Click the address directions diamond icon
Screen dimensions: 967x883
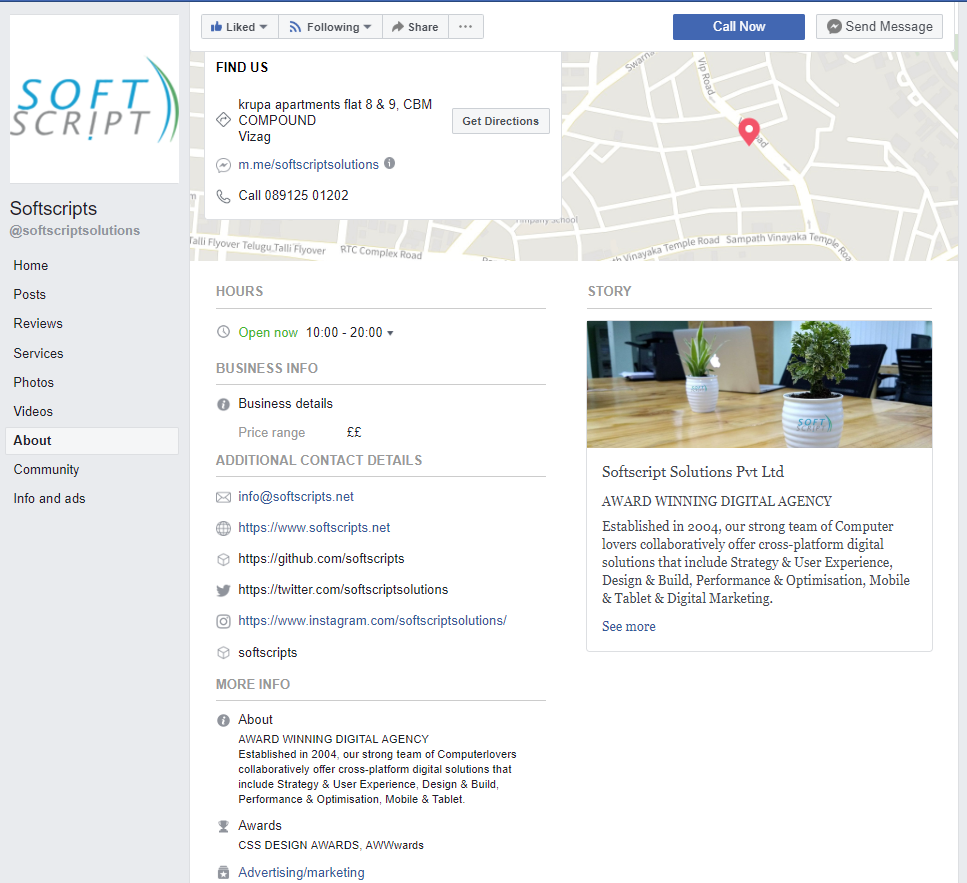223,120
